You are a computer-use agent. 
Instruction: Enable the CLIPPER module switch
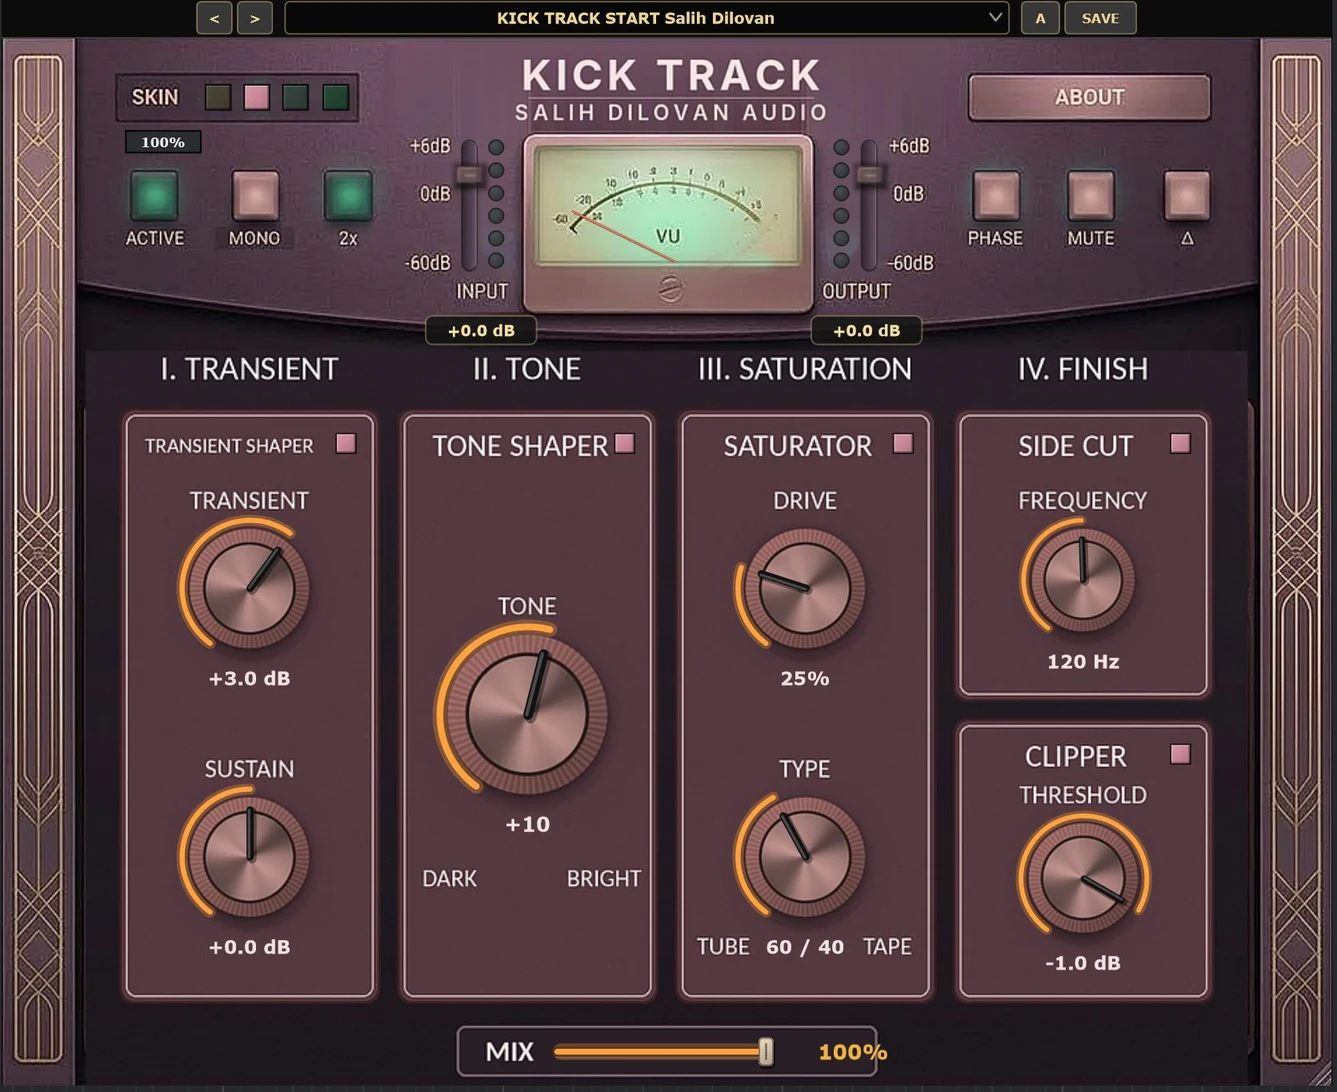pos(1180,754)
